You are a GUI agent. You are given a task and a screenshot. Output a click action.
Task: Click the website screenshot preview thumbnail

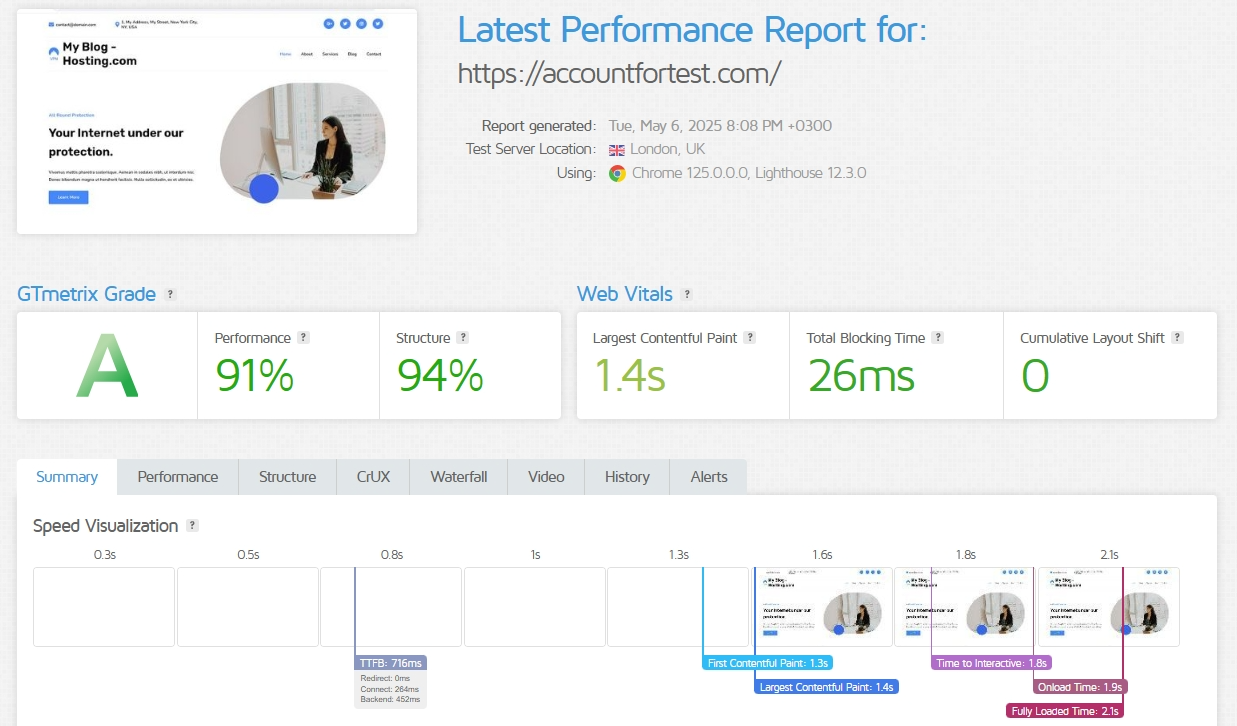(x=217, y=121)
